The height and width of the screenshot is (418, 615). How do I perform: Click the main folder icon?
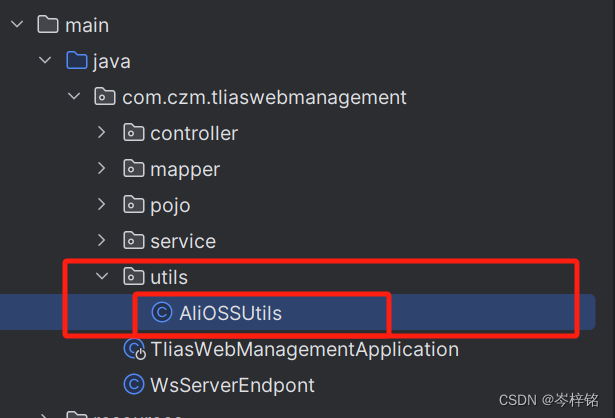pos(48,25)
